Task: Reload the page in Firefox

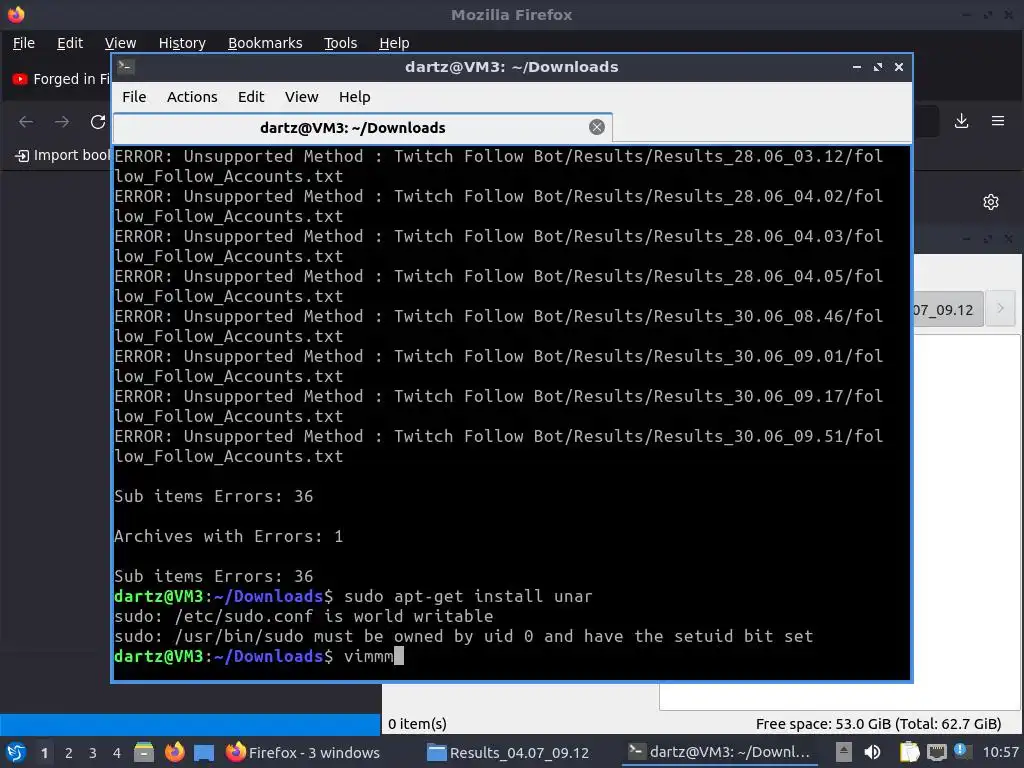Action: pos(98,121)
